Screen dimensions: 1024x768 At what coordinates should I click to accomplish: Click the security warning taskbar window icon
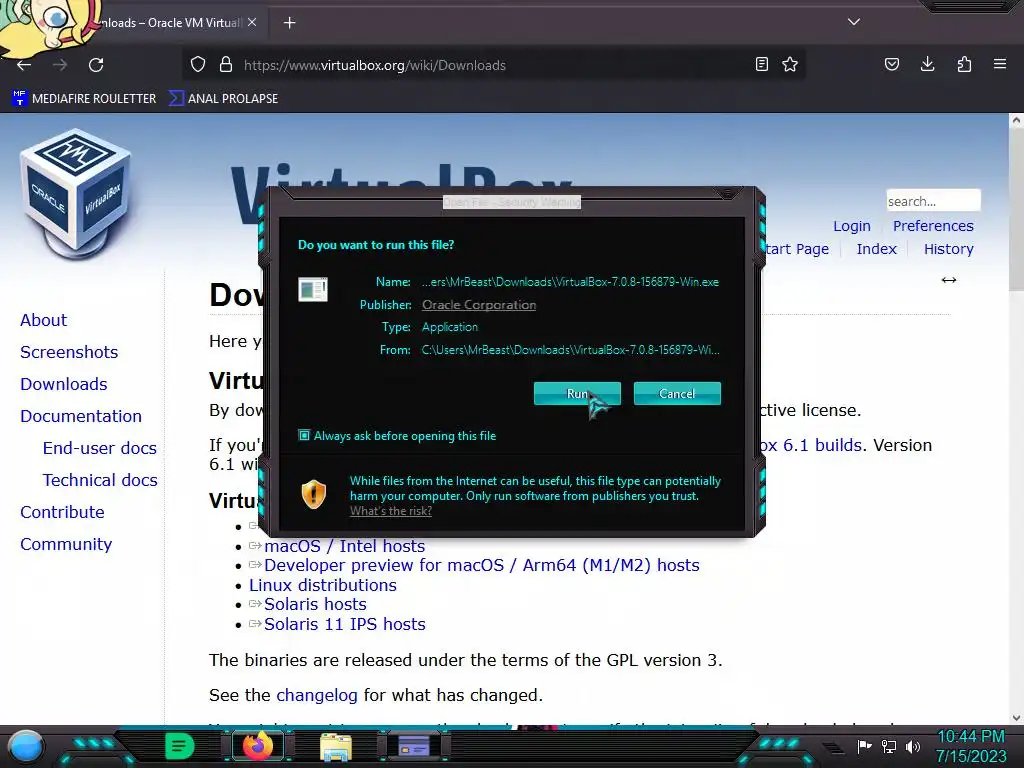click(x=413, y=746)
